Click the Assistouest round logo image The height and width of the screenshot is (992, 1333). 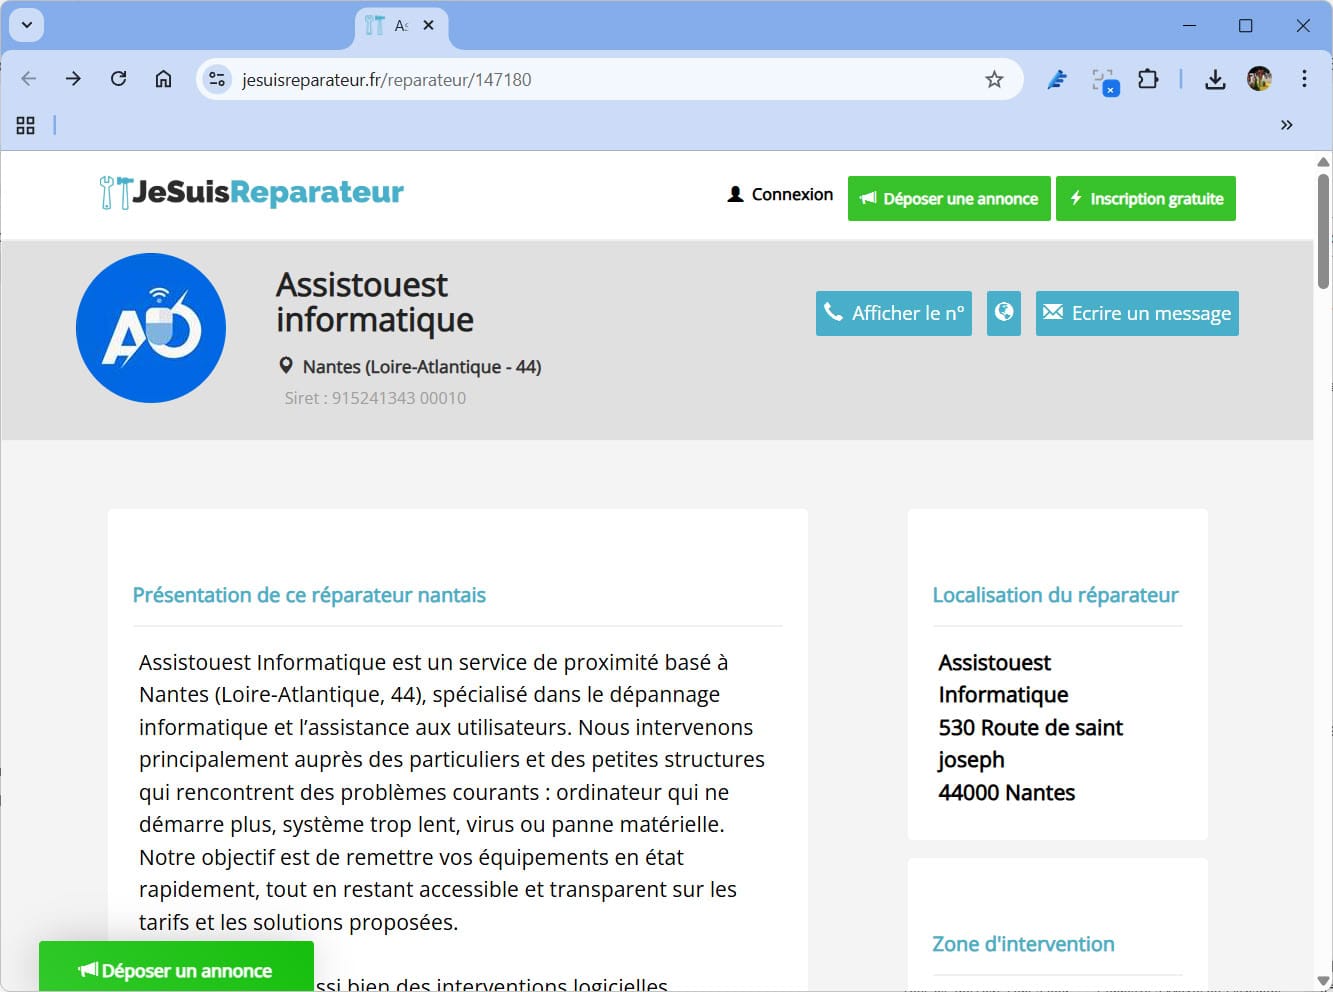pos(151,328)
